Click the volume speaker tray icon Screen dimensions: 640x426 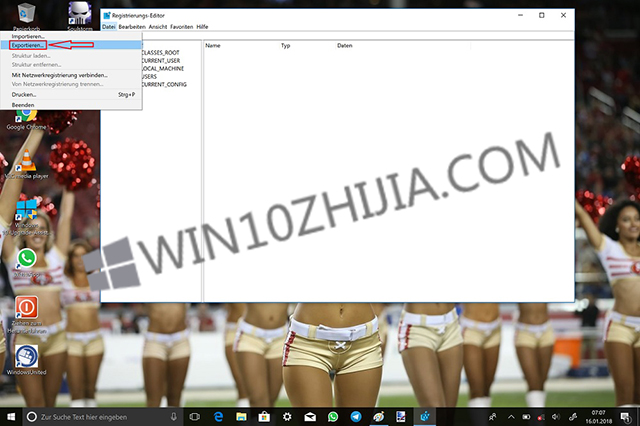coord(556,417)
